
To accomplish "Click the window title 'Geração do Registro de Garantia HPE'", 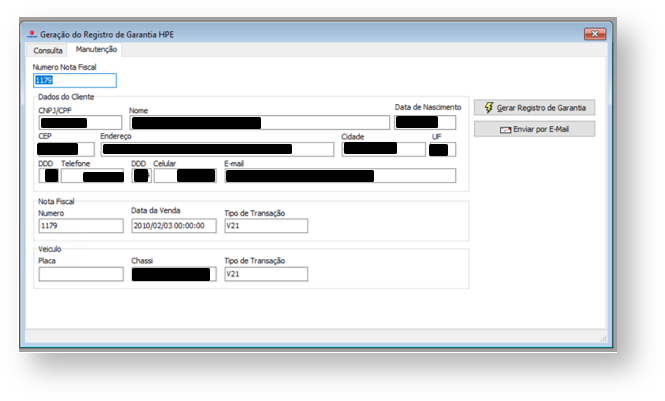I will 107,34.
